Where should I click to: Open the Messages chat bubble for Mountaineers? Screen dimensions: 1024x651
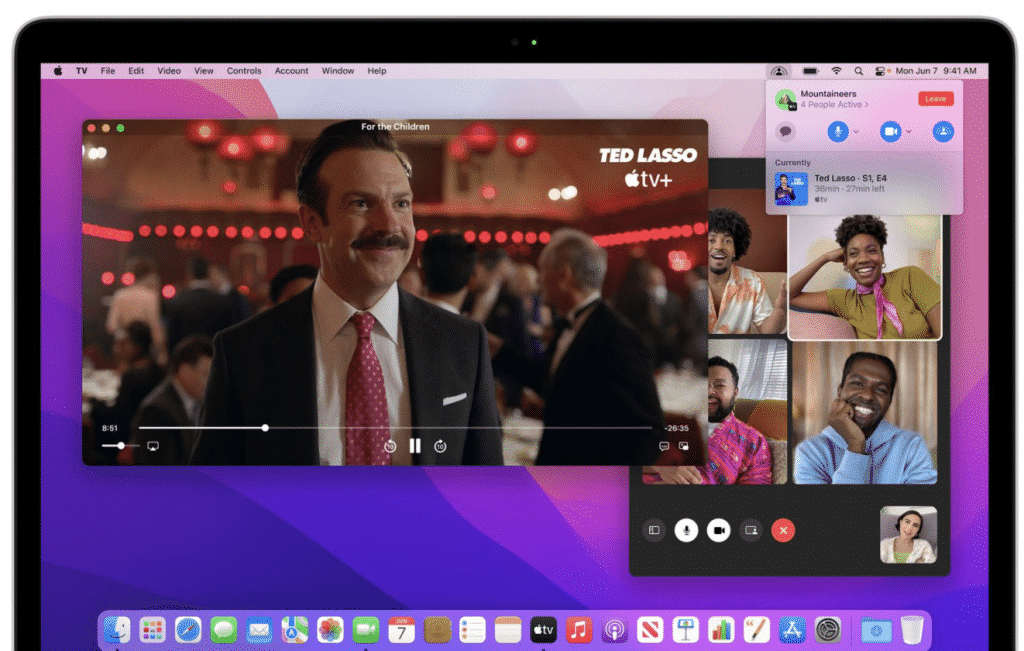[x=786, y=131]
